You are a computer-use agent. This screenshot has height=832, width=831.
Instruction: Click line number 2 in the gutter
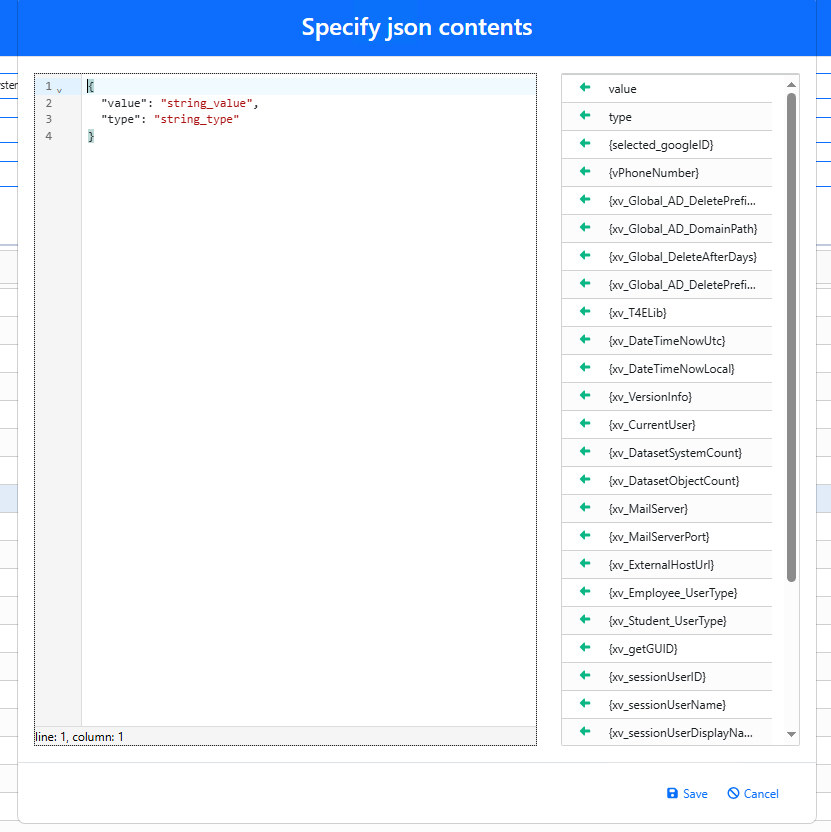pyautogui.click(x=49, y=103)
